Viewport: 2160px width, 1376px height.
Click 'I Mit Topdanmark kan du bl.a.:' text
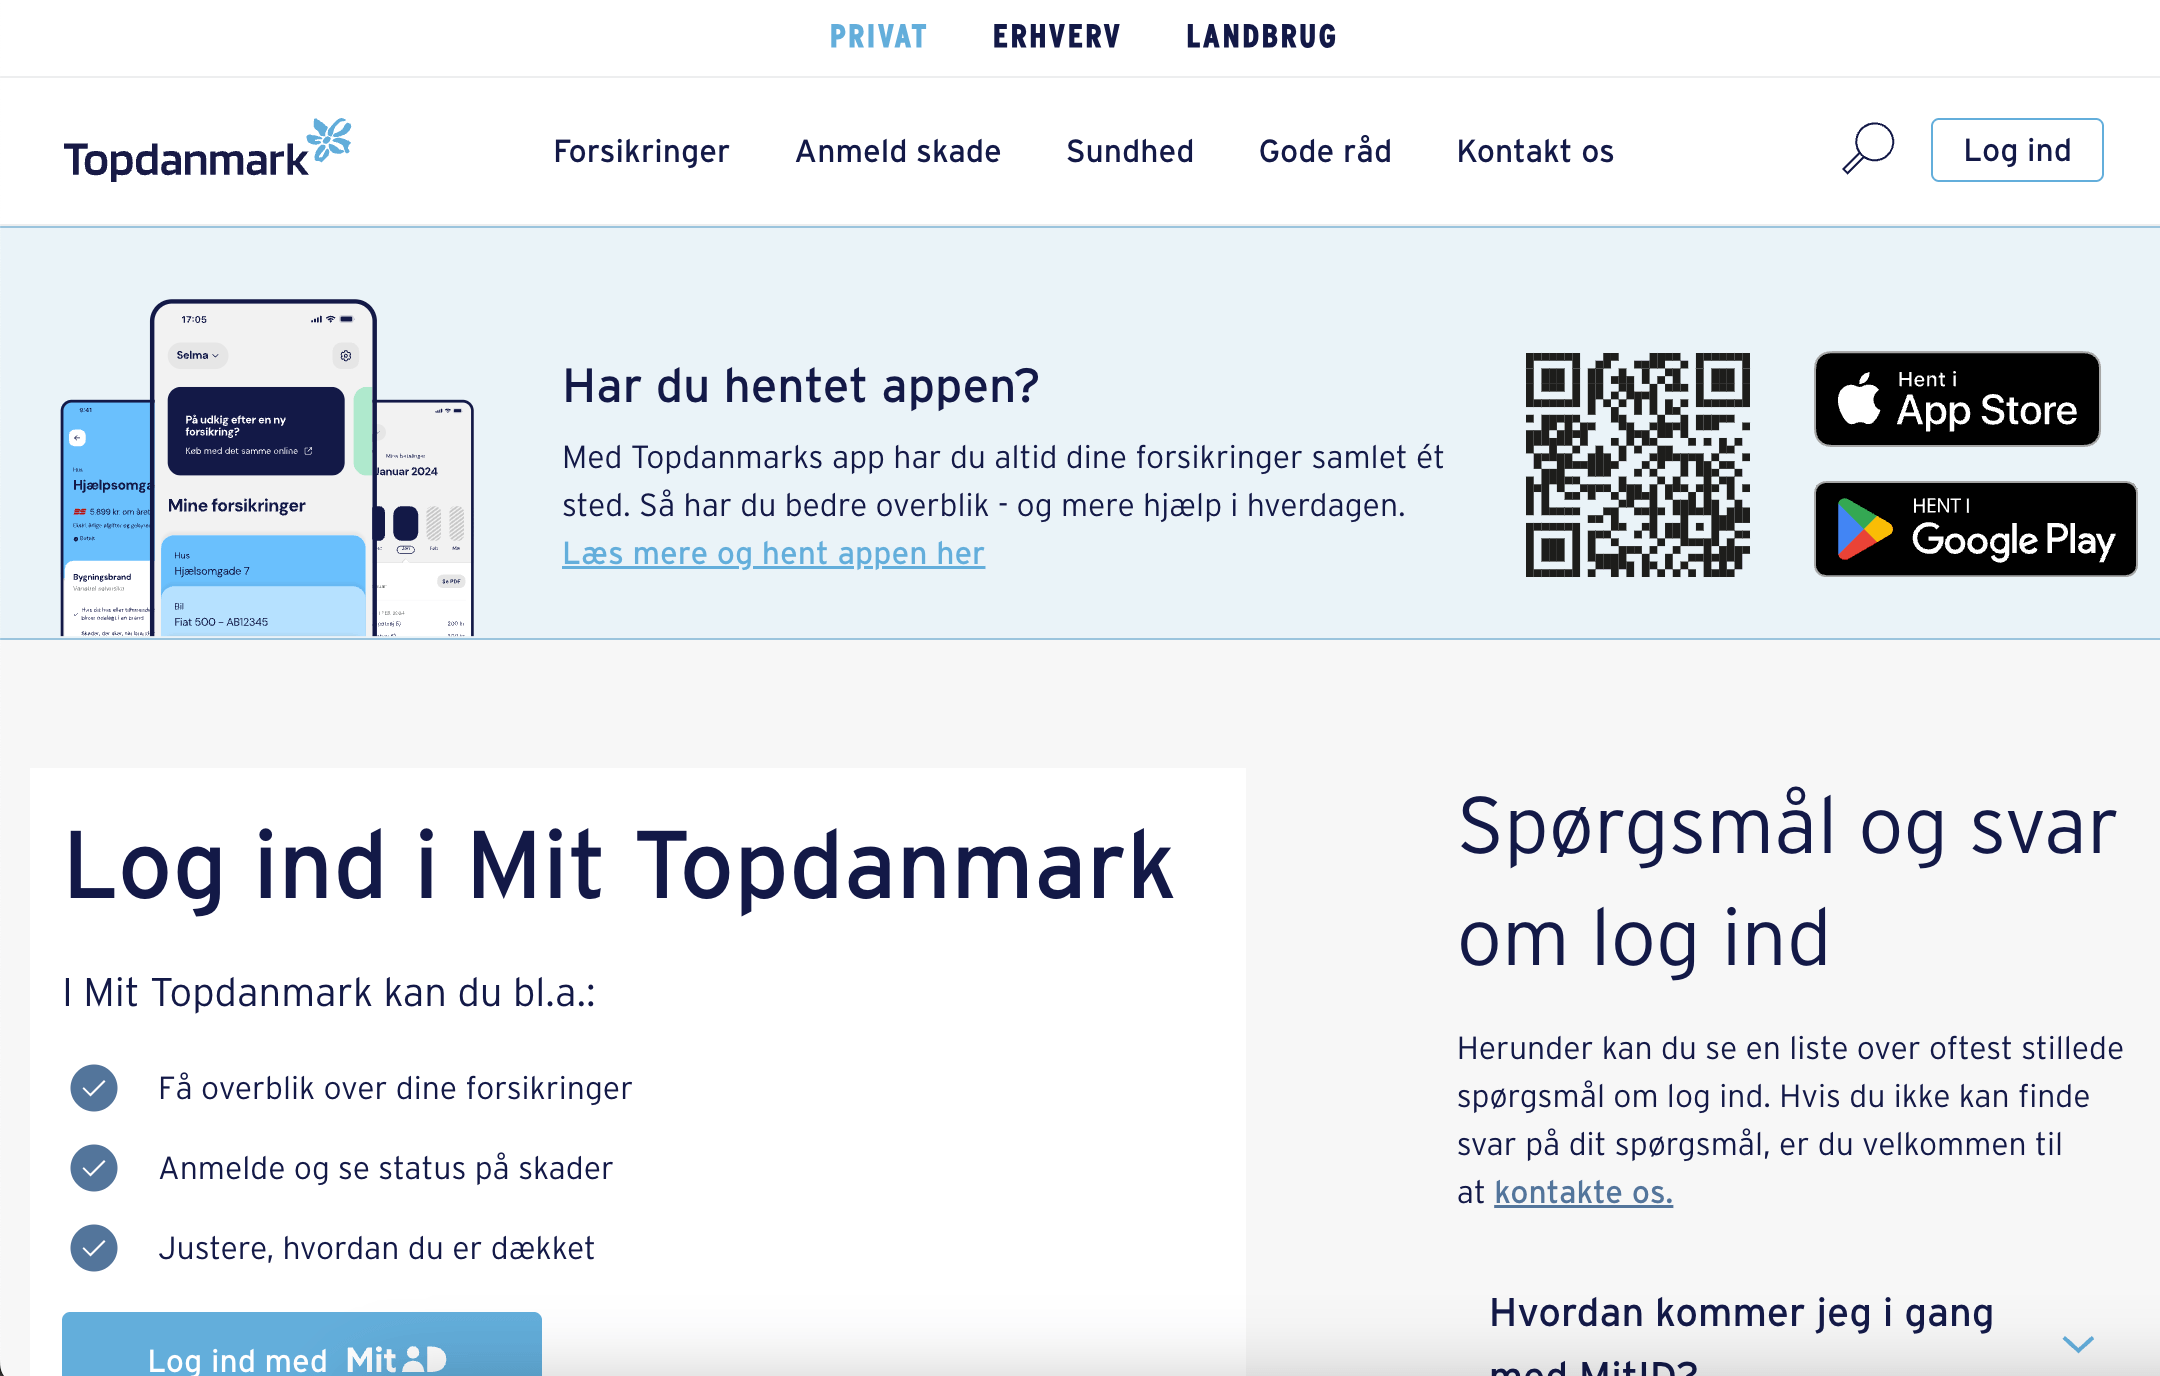(x=329, y=993)
